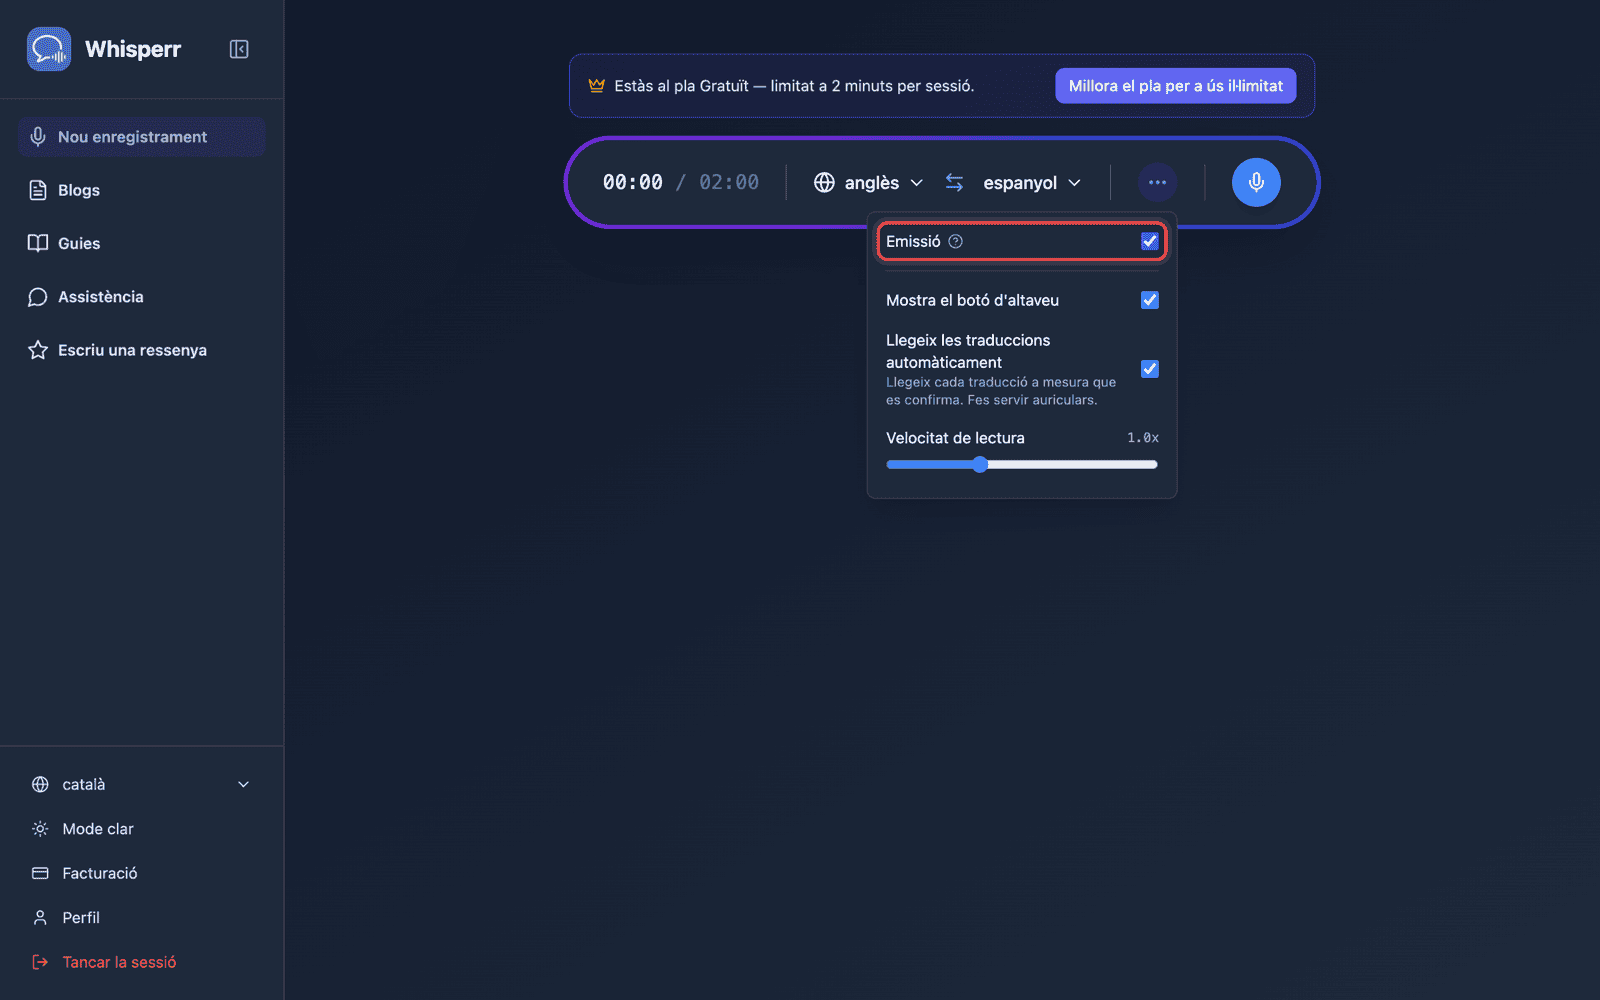
Task: Toggle the three-dots options menu
Action: coord(1157,182)
